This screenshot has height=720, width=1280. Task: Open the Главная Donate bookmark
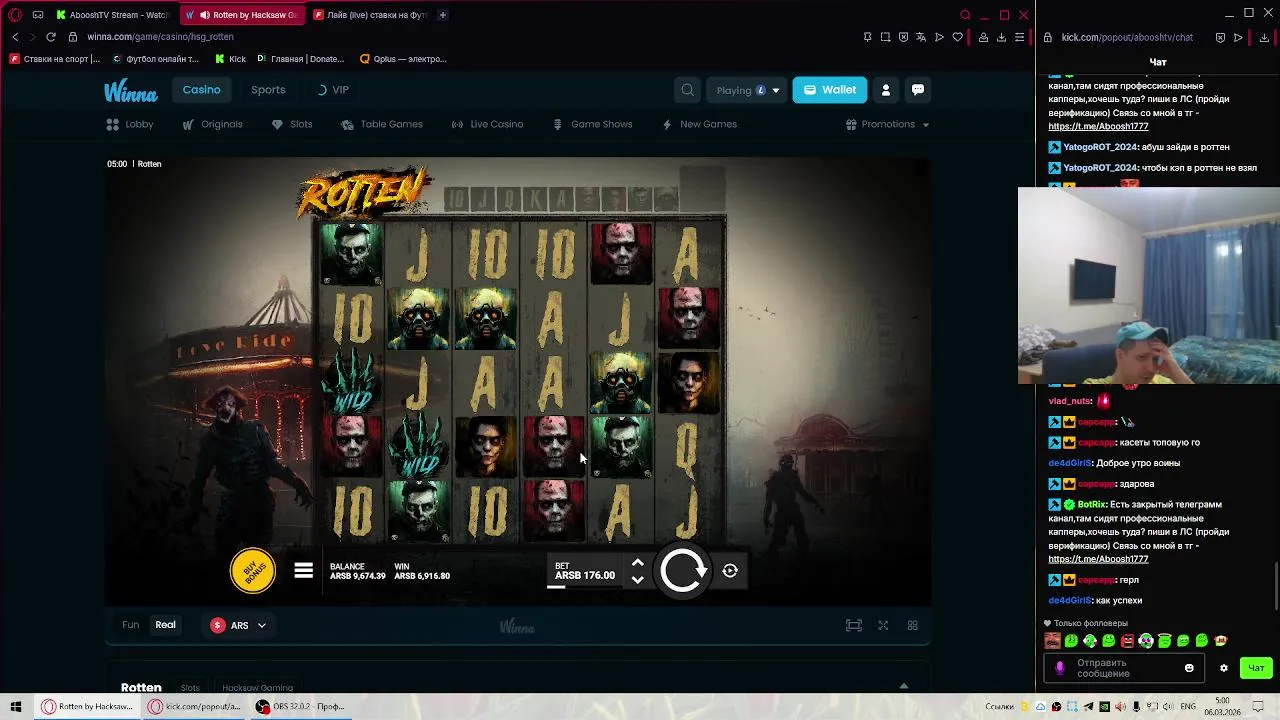click(301, 59)
